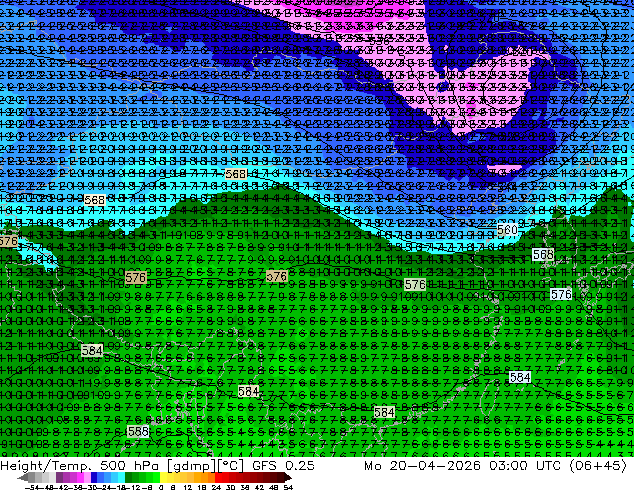The image size is (634, 490).
Task: Click the '-30' legend value
Action: pos(93,487)
